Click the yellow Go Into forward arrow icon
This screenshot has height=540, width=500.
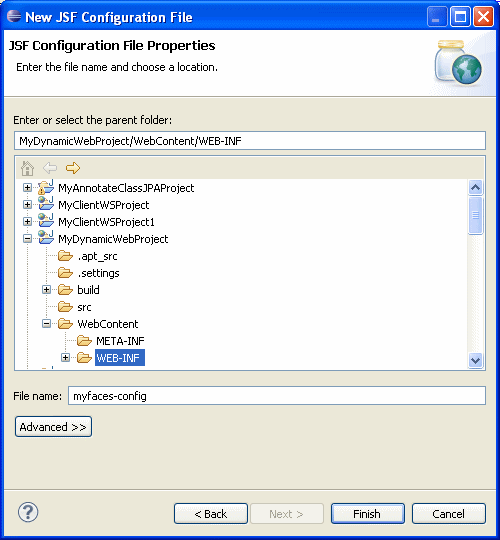(x=73, y=168)
